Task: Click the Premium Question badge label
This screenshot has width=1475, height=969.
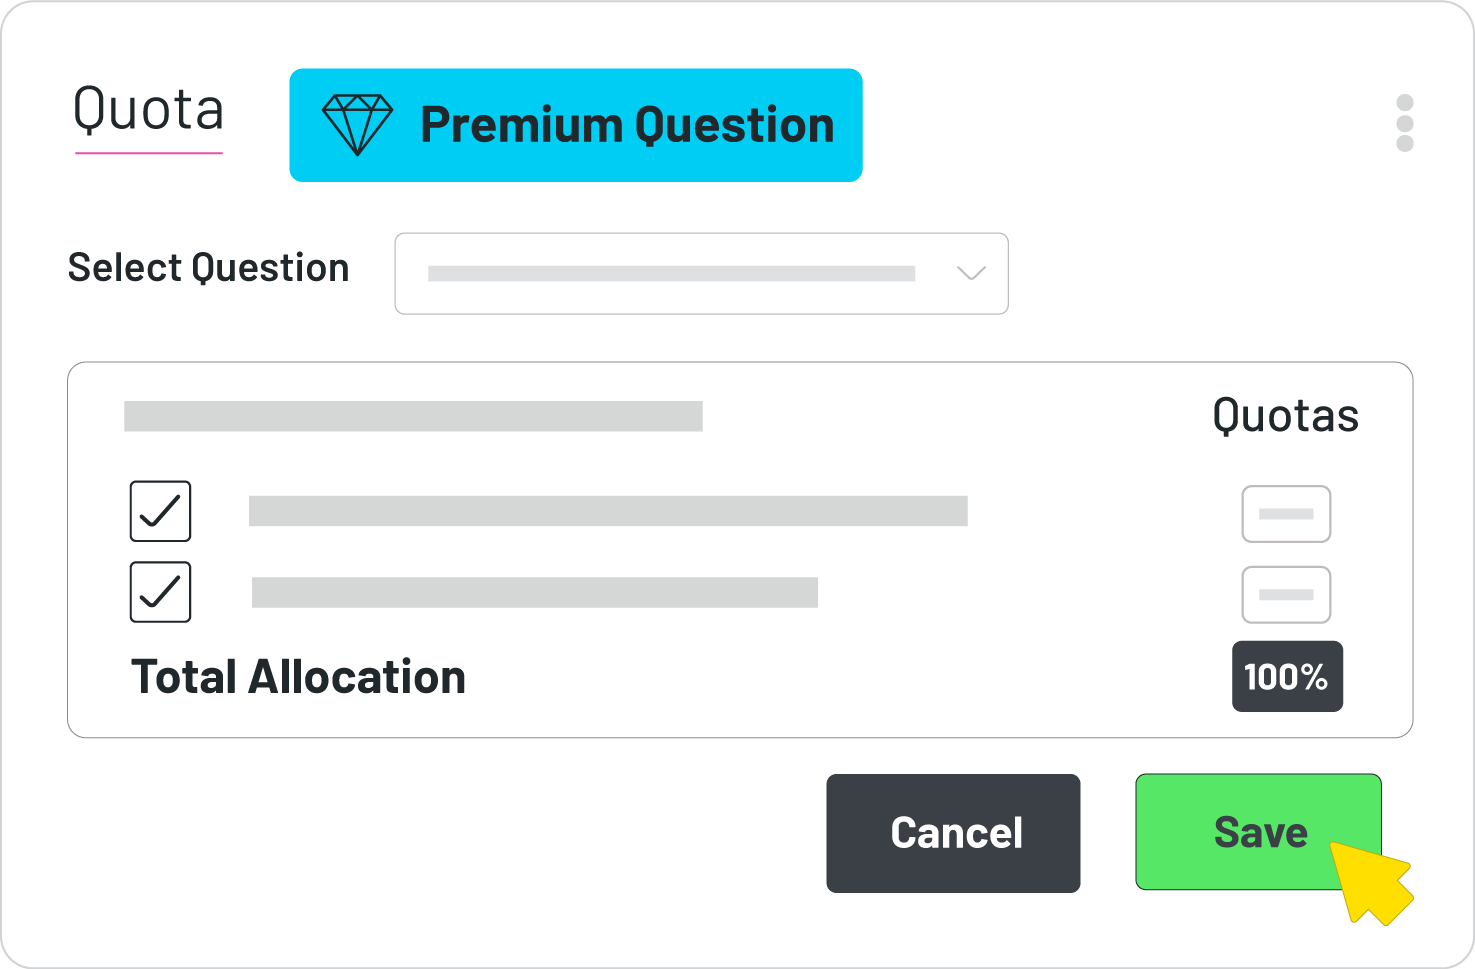Action: tap(627, 125)
